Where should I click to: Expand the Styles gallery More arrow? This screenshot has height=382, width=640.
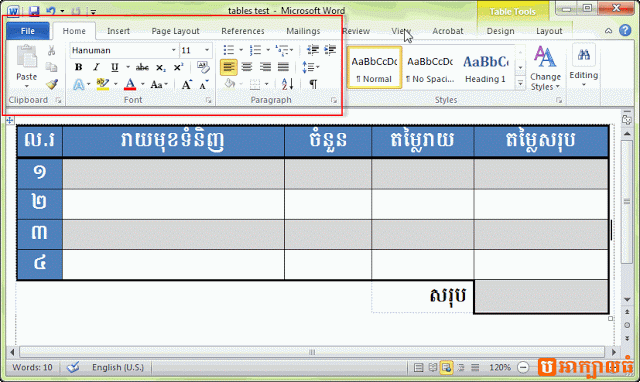coord(520,83)
